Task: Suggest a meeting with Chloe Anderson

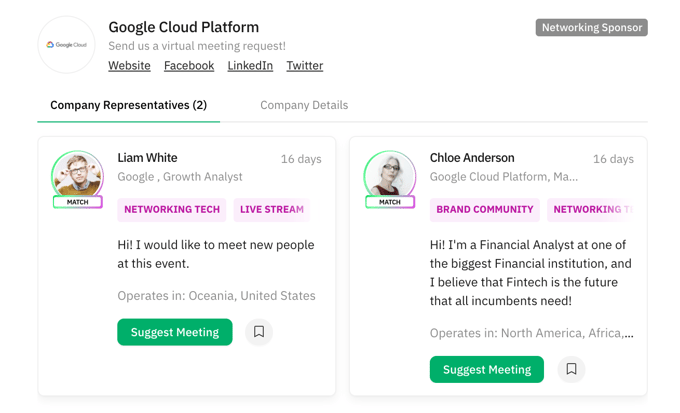Action: coord(487,369)
